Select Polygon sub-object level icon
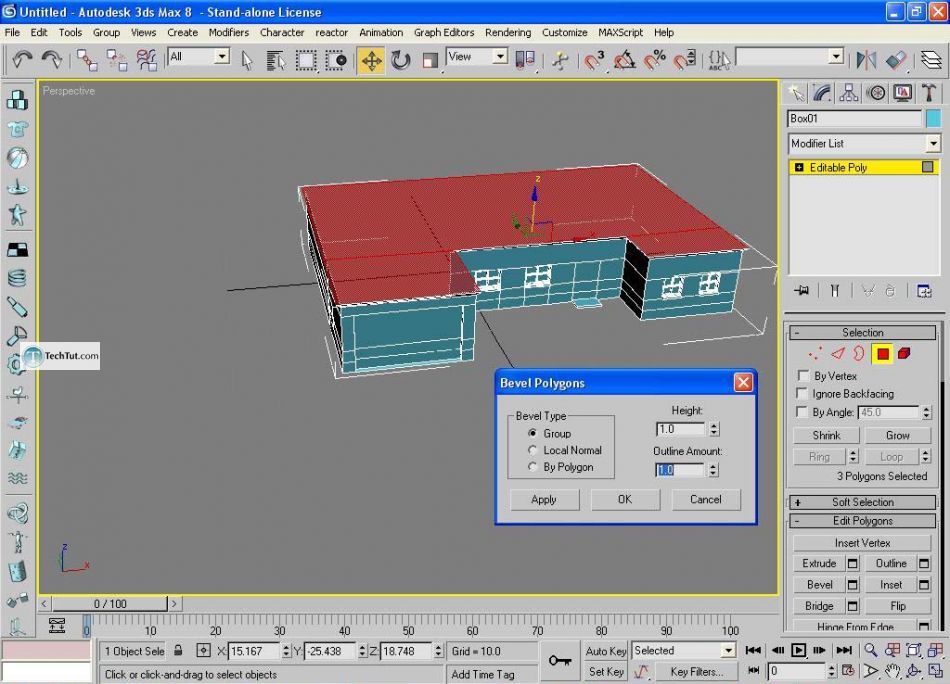950x684 pixels. pos(883,354)
